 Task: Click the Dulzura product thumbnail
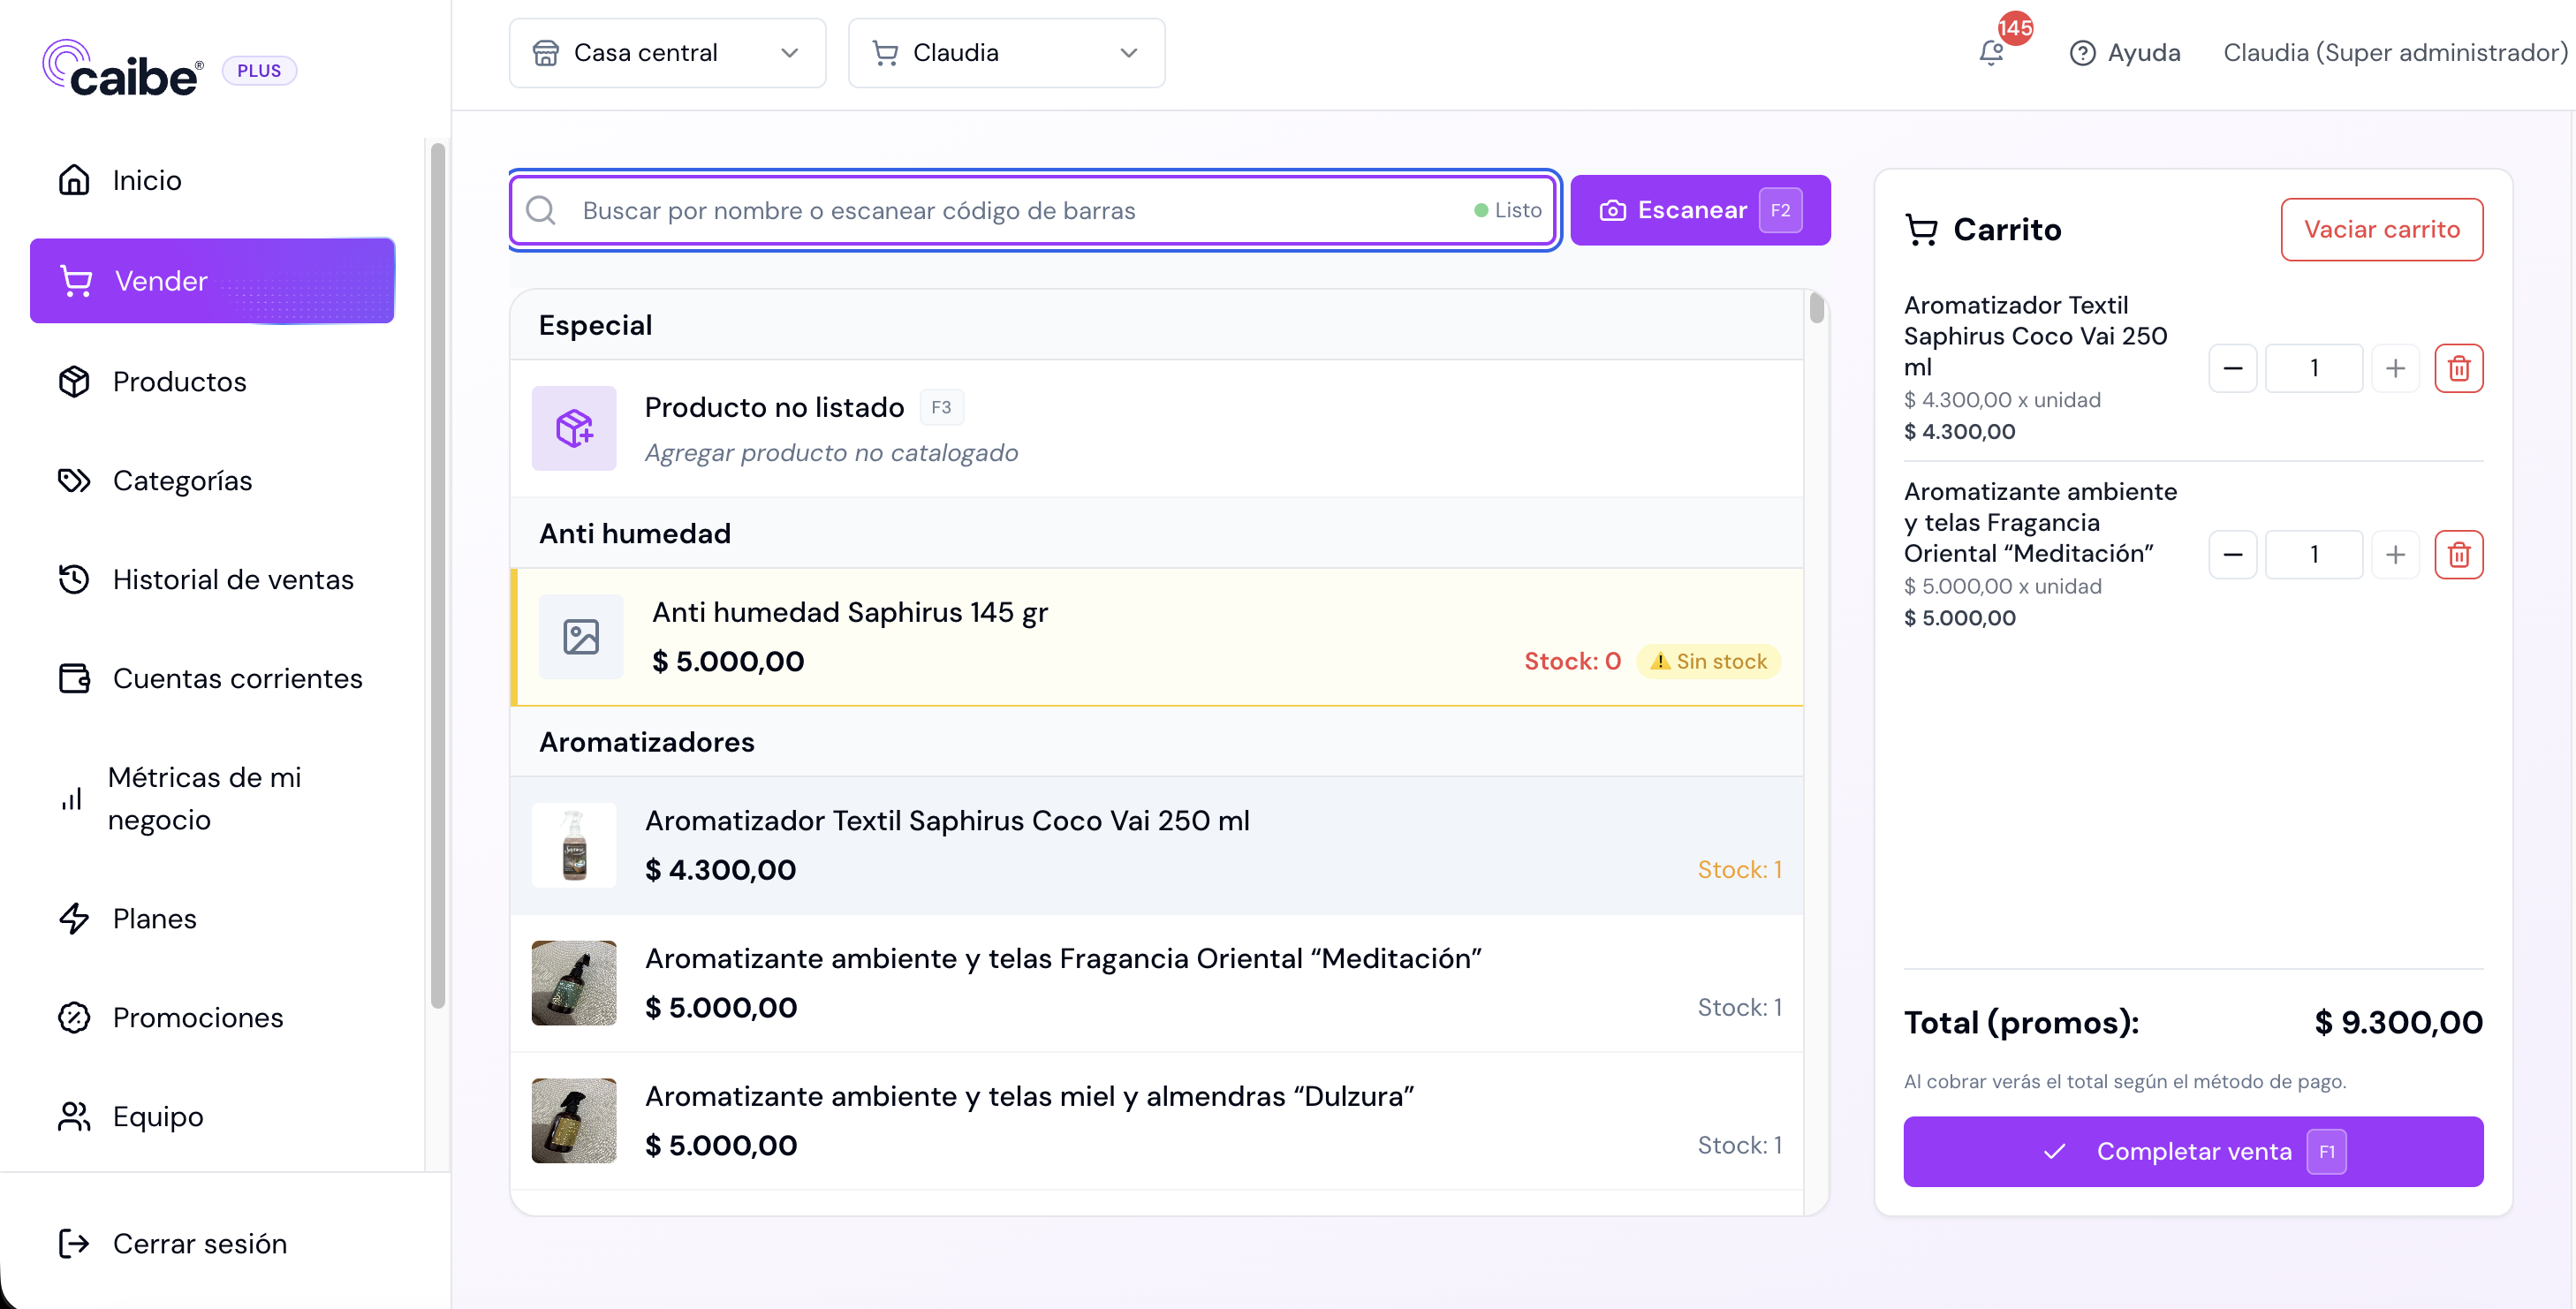(x=574, y=1121)
